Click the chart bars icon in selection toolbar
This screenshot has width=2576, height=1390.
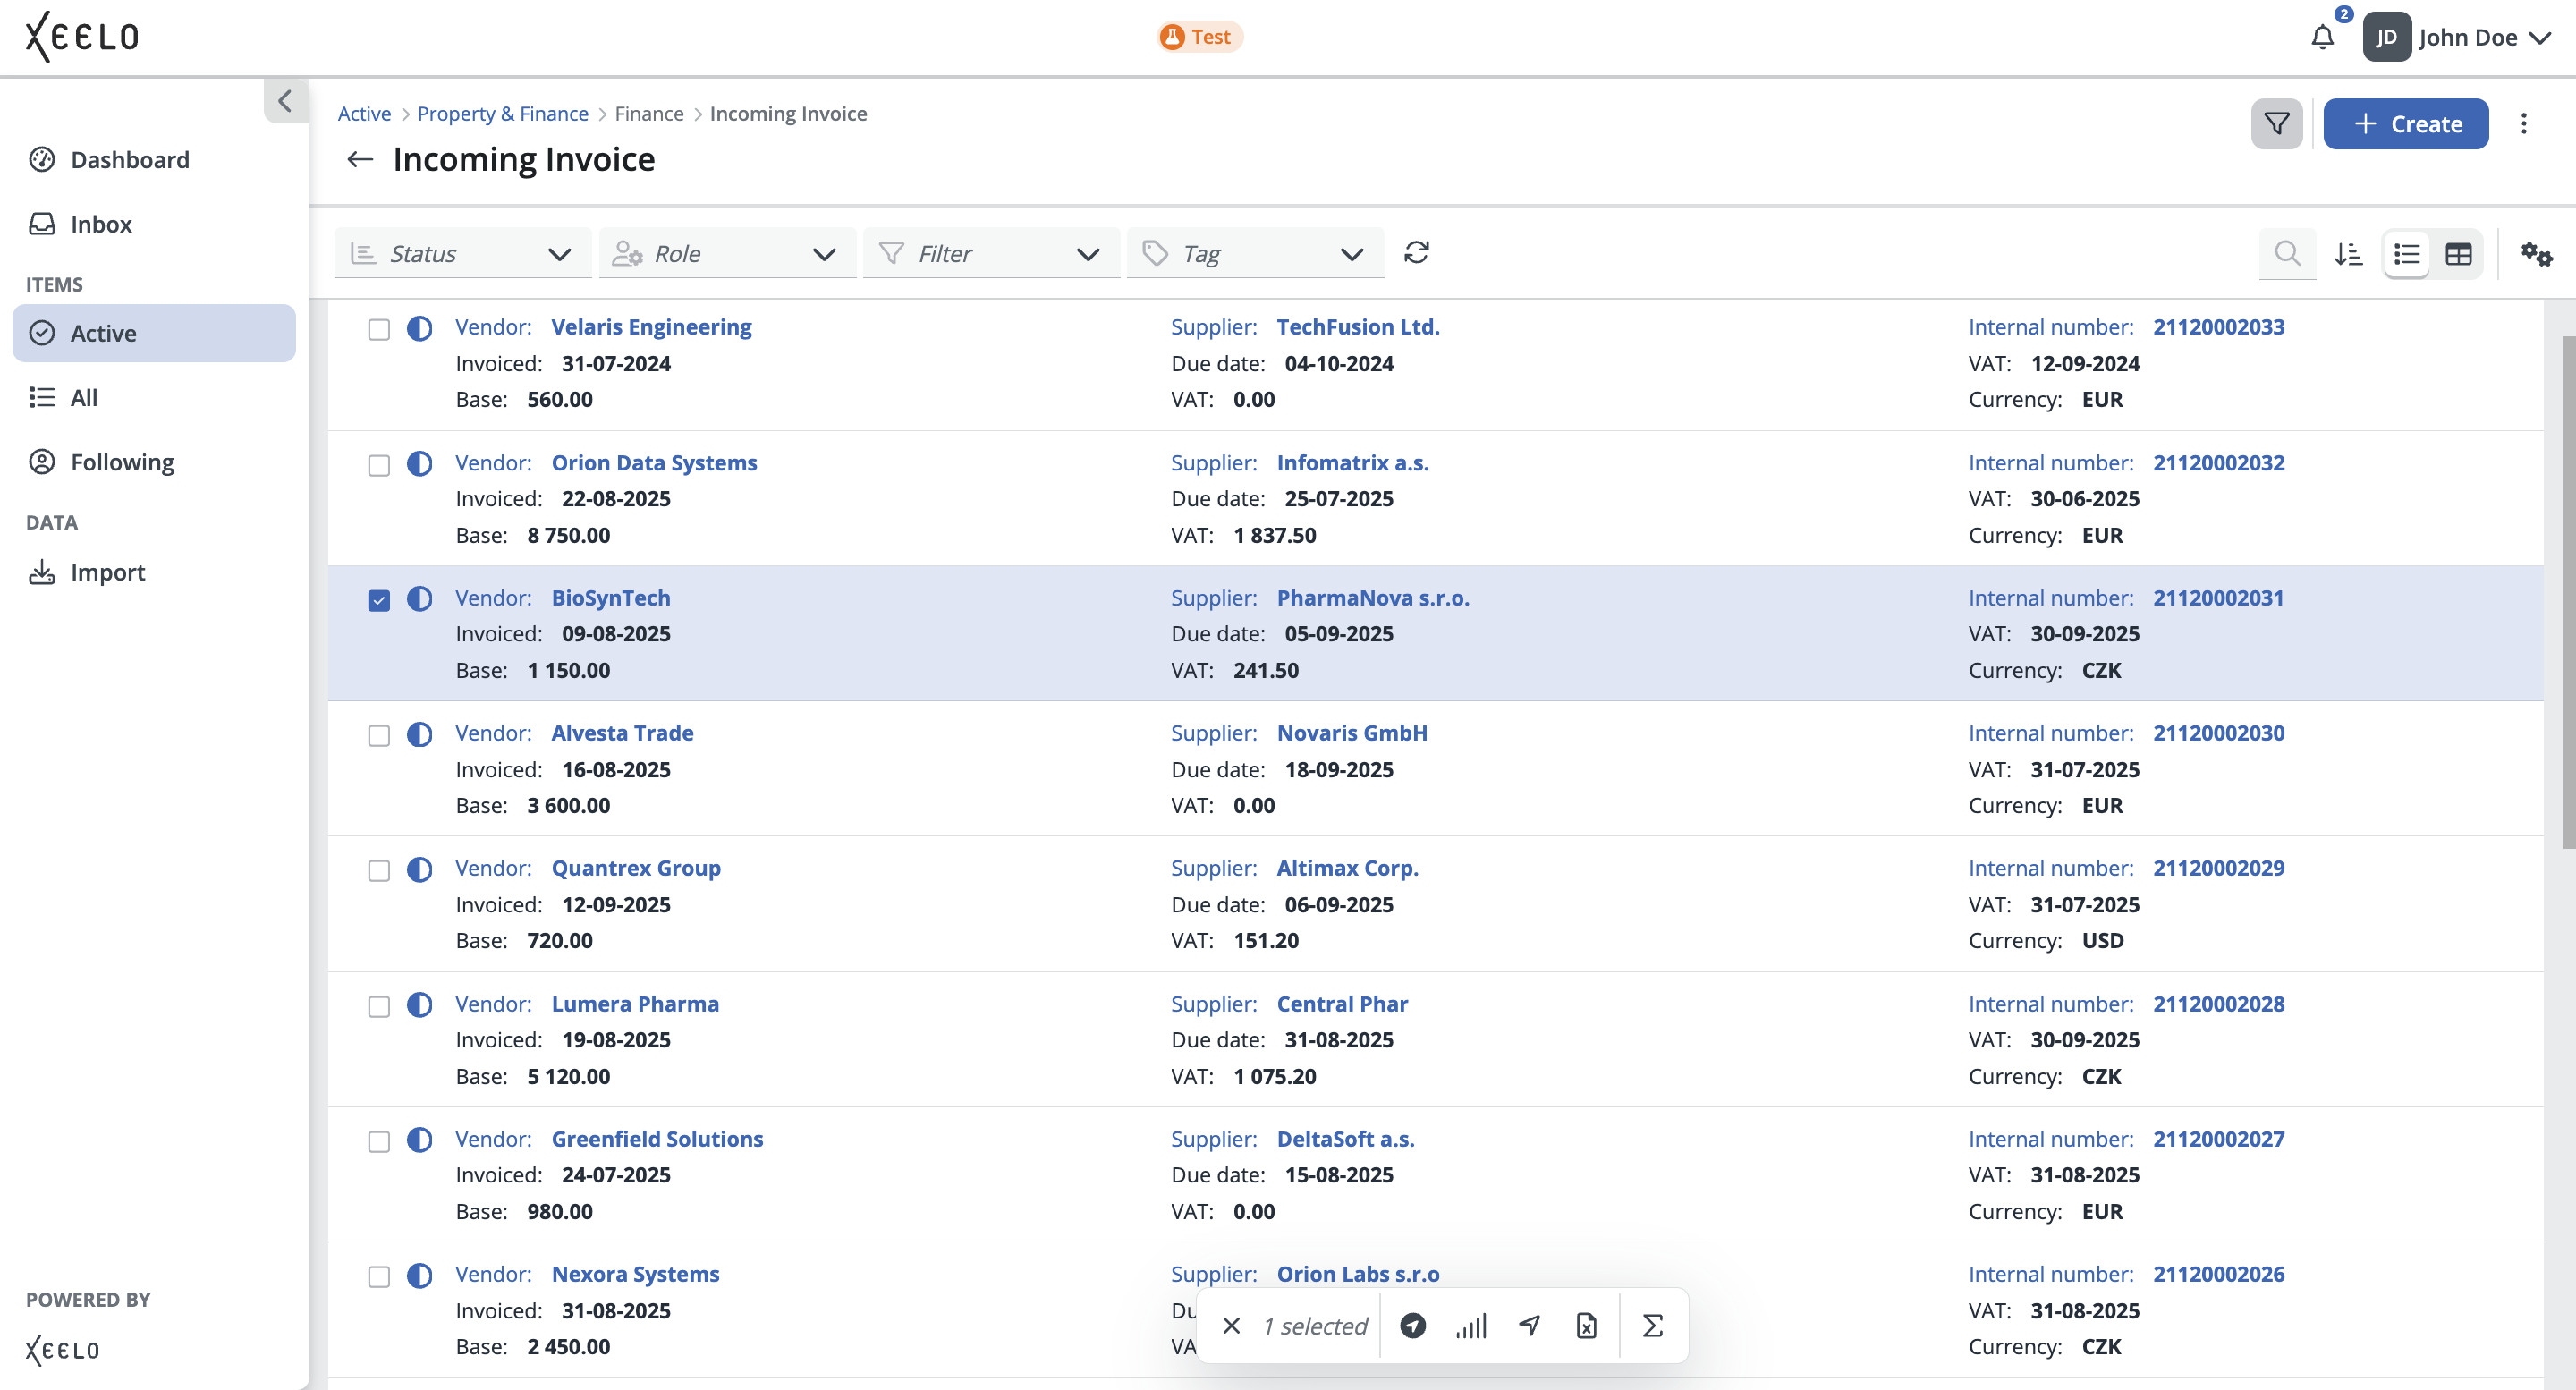1471,1325
